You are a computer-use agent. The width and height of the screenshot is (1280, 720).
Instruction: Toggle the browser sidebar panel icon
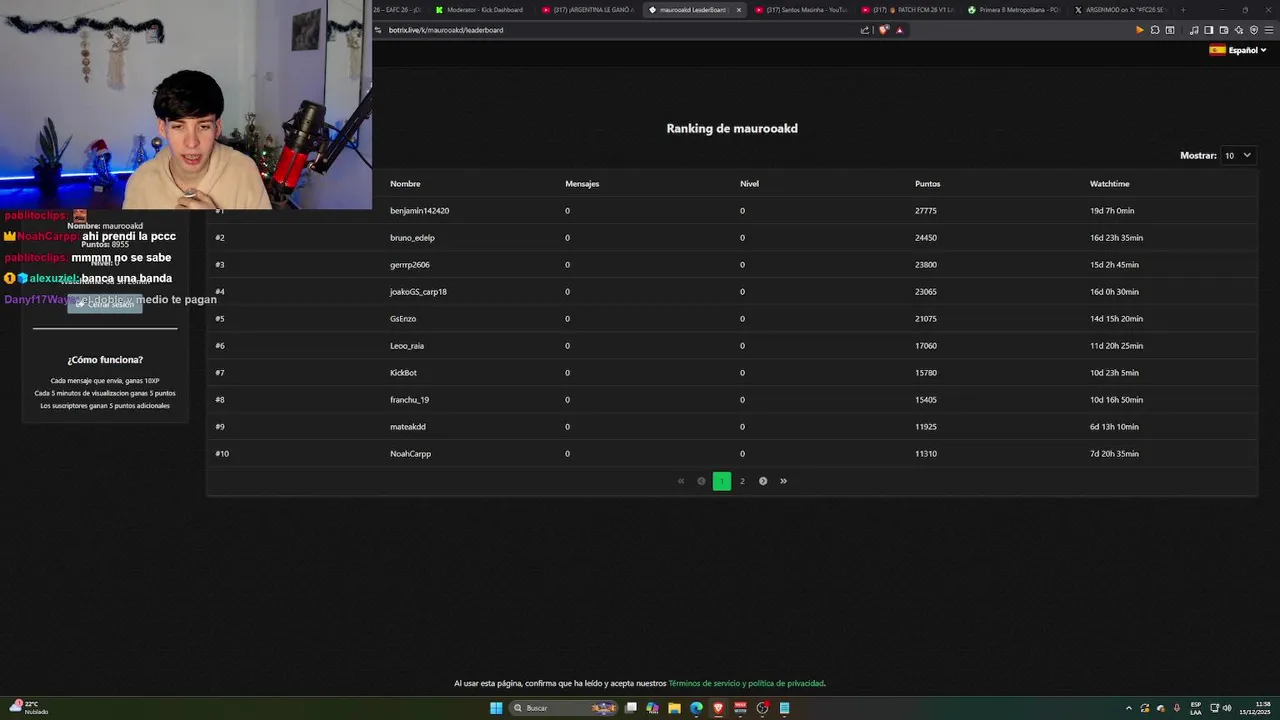click(1209, 30)
